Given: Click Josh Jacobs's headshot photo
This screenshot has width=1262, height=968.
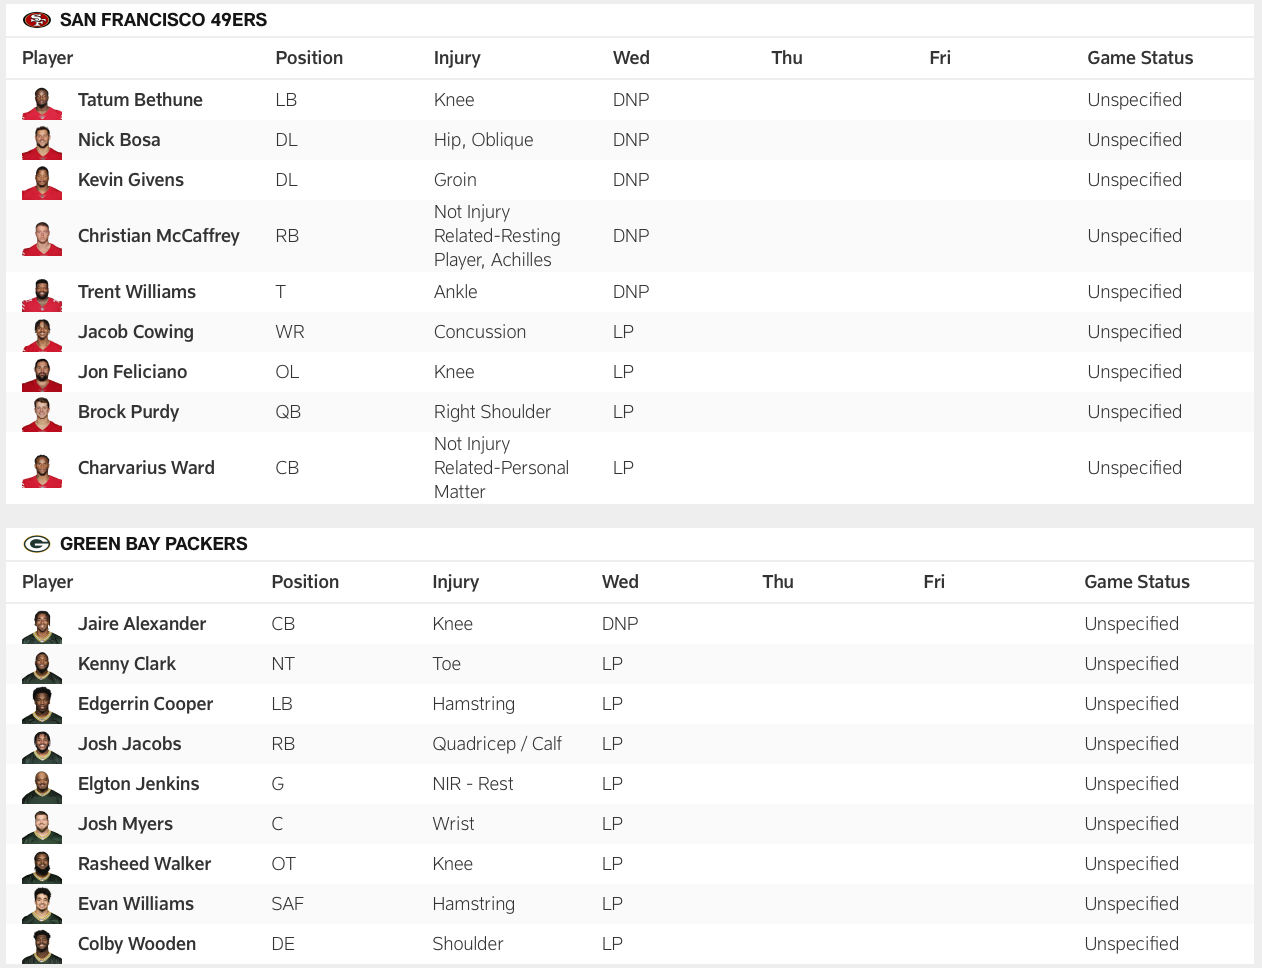Looking at the screenshot, I should [x=41, y=743].
